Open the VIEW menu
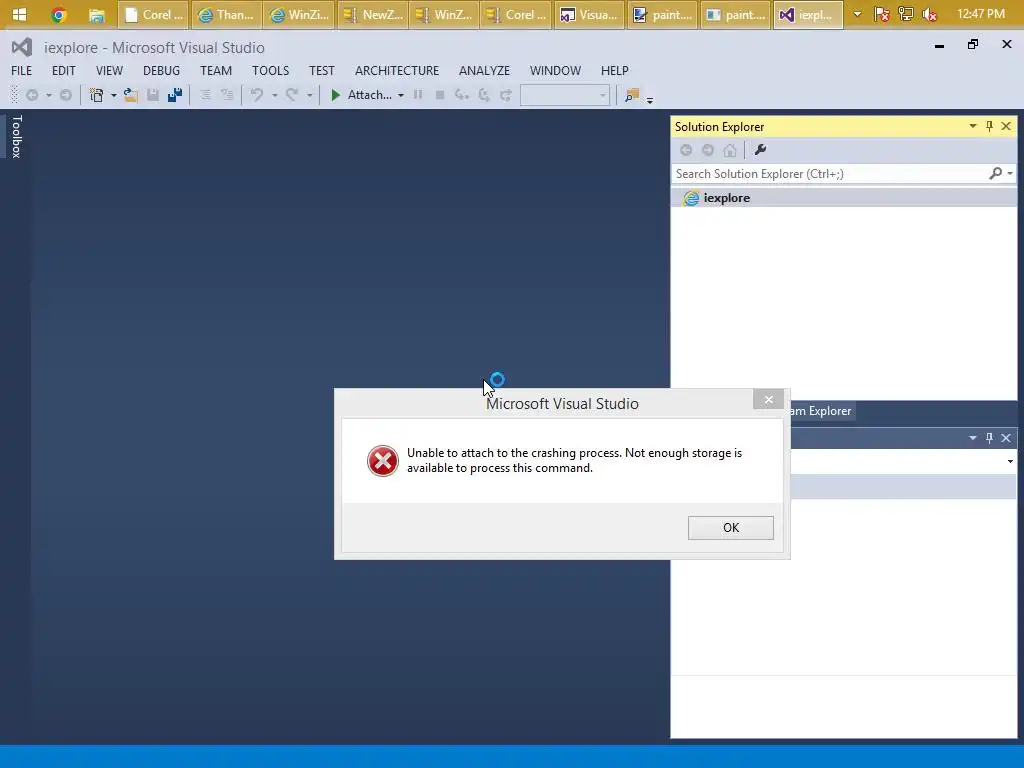Viewport: 1024px width, 768px height. [x=109, y=71]
